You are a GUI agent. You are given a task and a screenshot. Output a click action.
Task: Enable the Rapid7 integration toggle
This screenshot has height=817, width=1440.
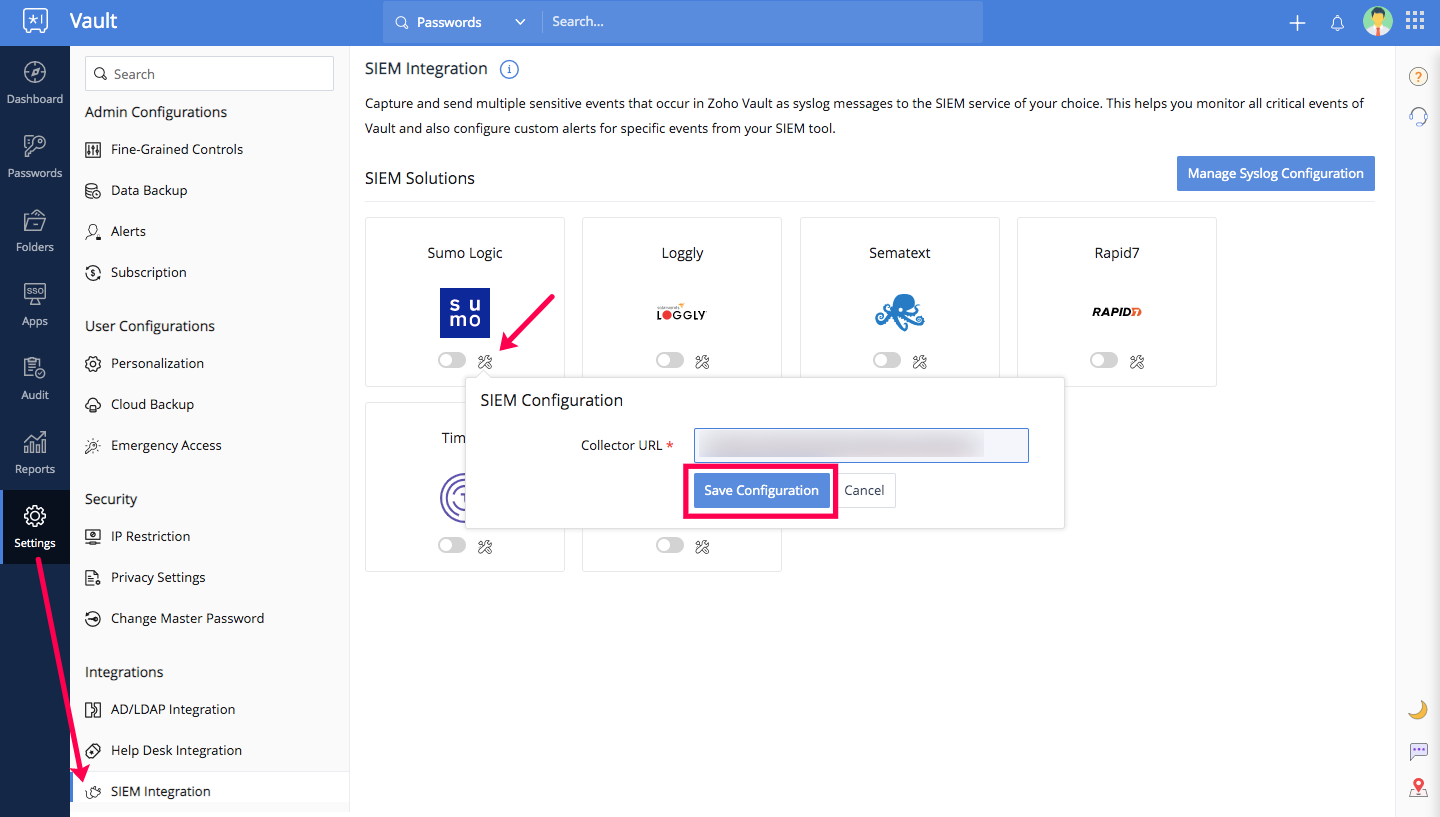(1104, 361)
